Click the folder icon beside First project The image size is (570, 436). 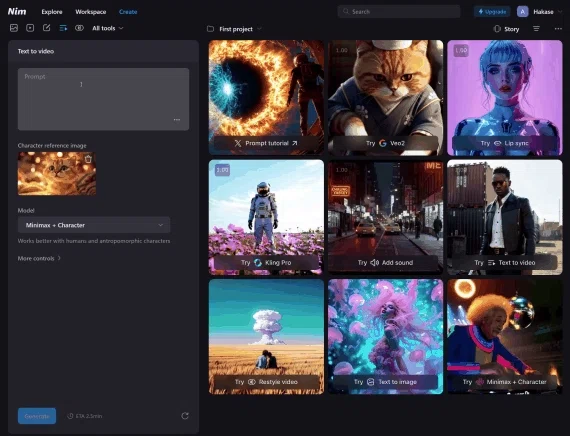(x=210, y=29)
